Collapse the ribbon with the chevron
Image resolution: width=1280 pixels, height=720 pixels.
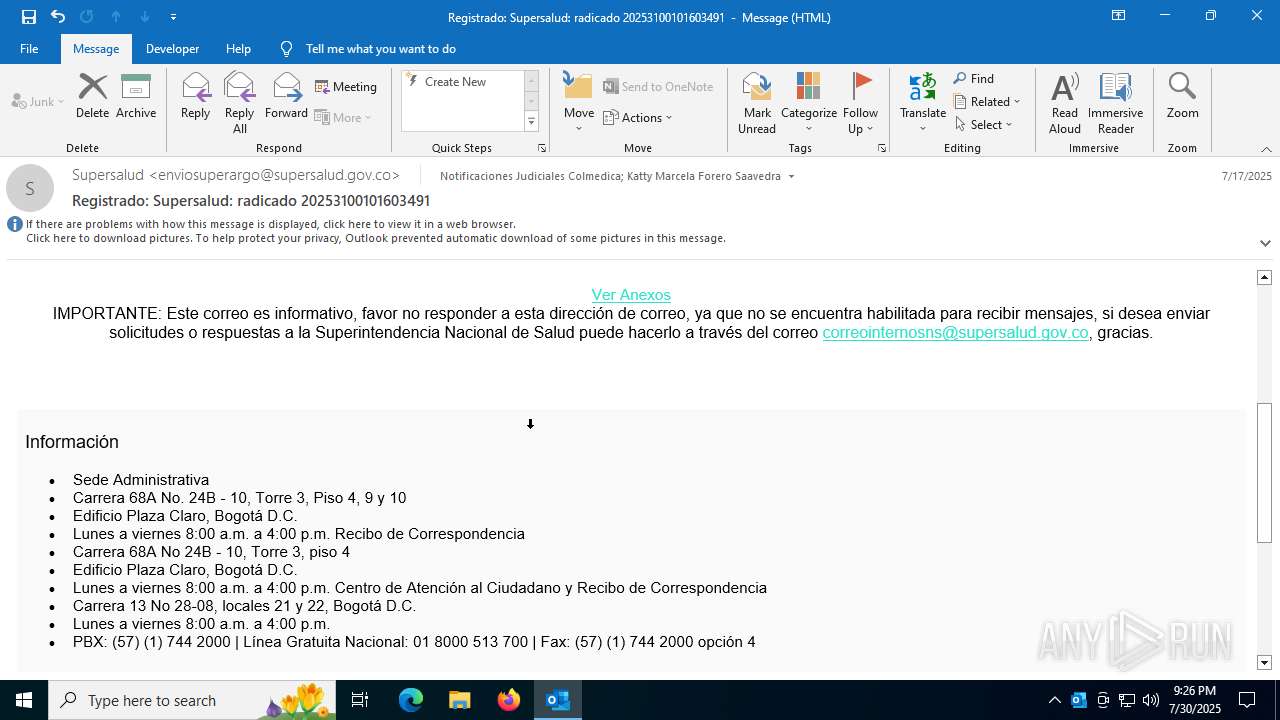tap(1266, 149)
